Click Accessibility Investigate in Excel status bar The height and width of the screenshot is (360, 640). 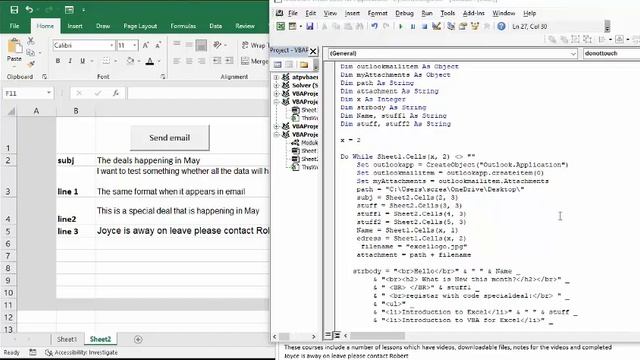point(81,352)
